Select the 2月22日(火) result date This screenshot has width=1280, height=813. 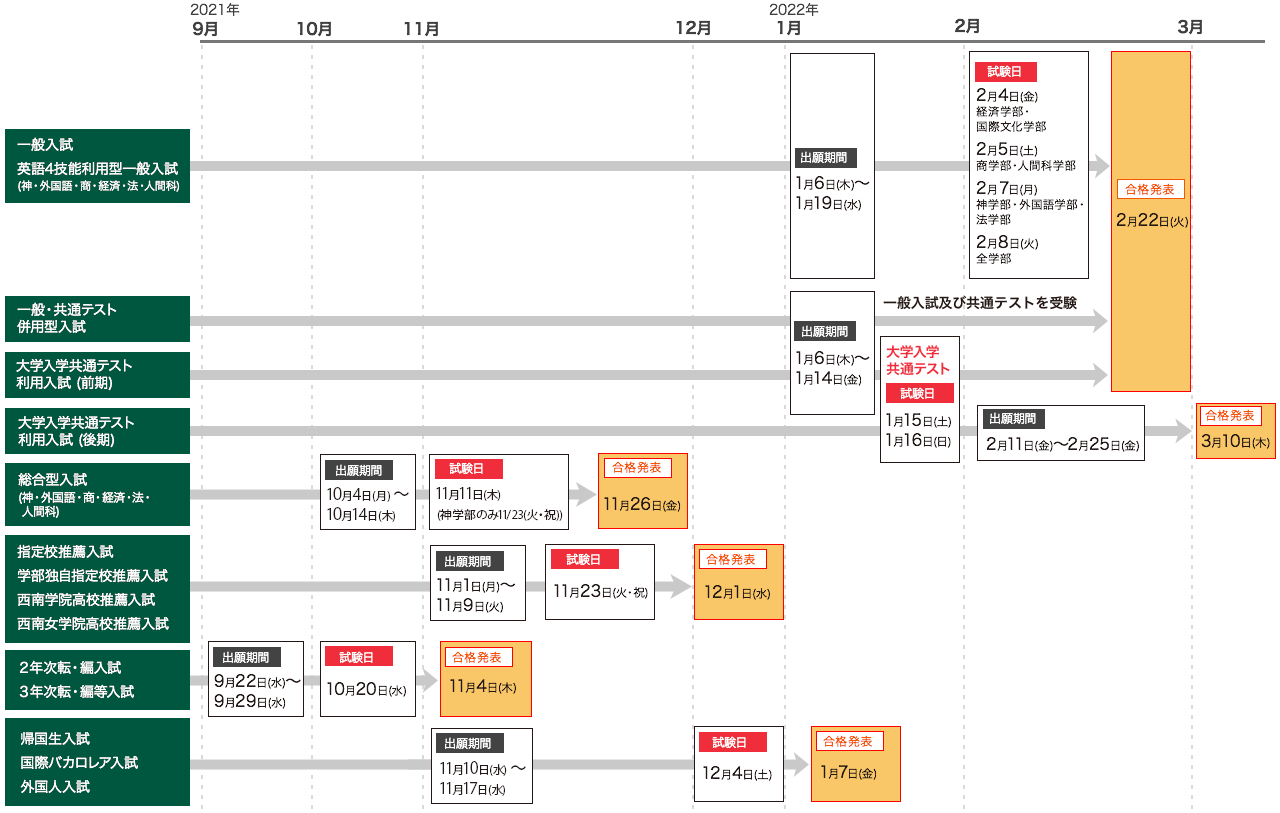tap(1152, 220)
